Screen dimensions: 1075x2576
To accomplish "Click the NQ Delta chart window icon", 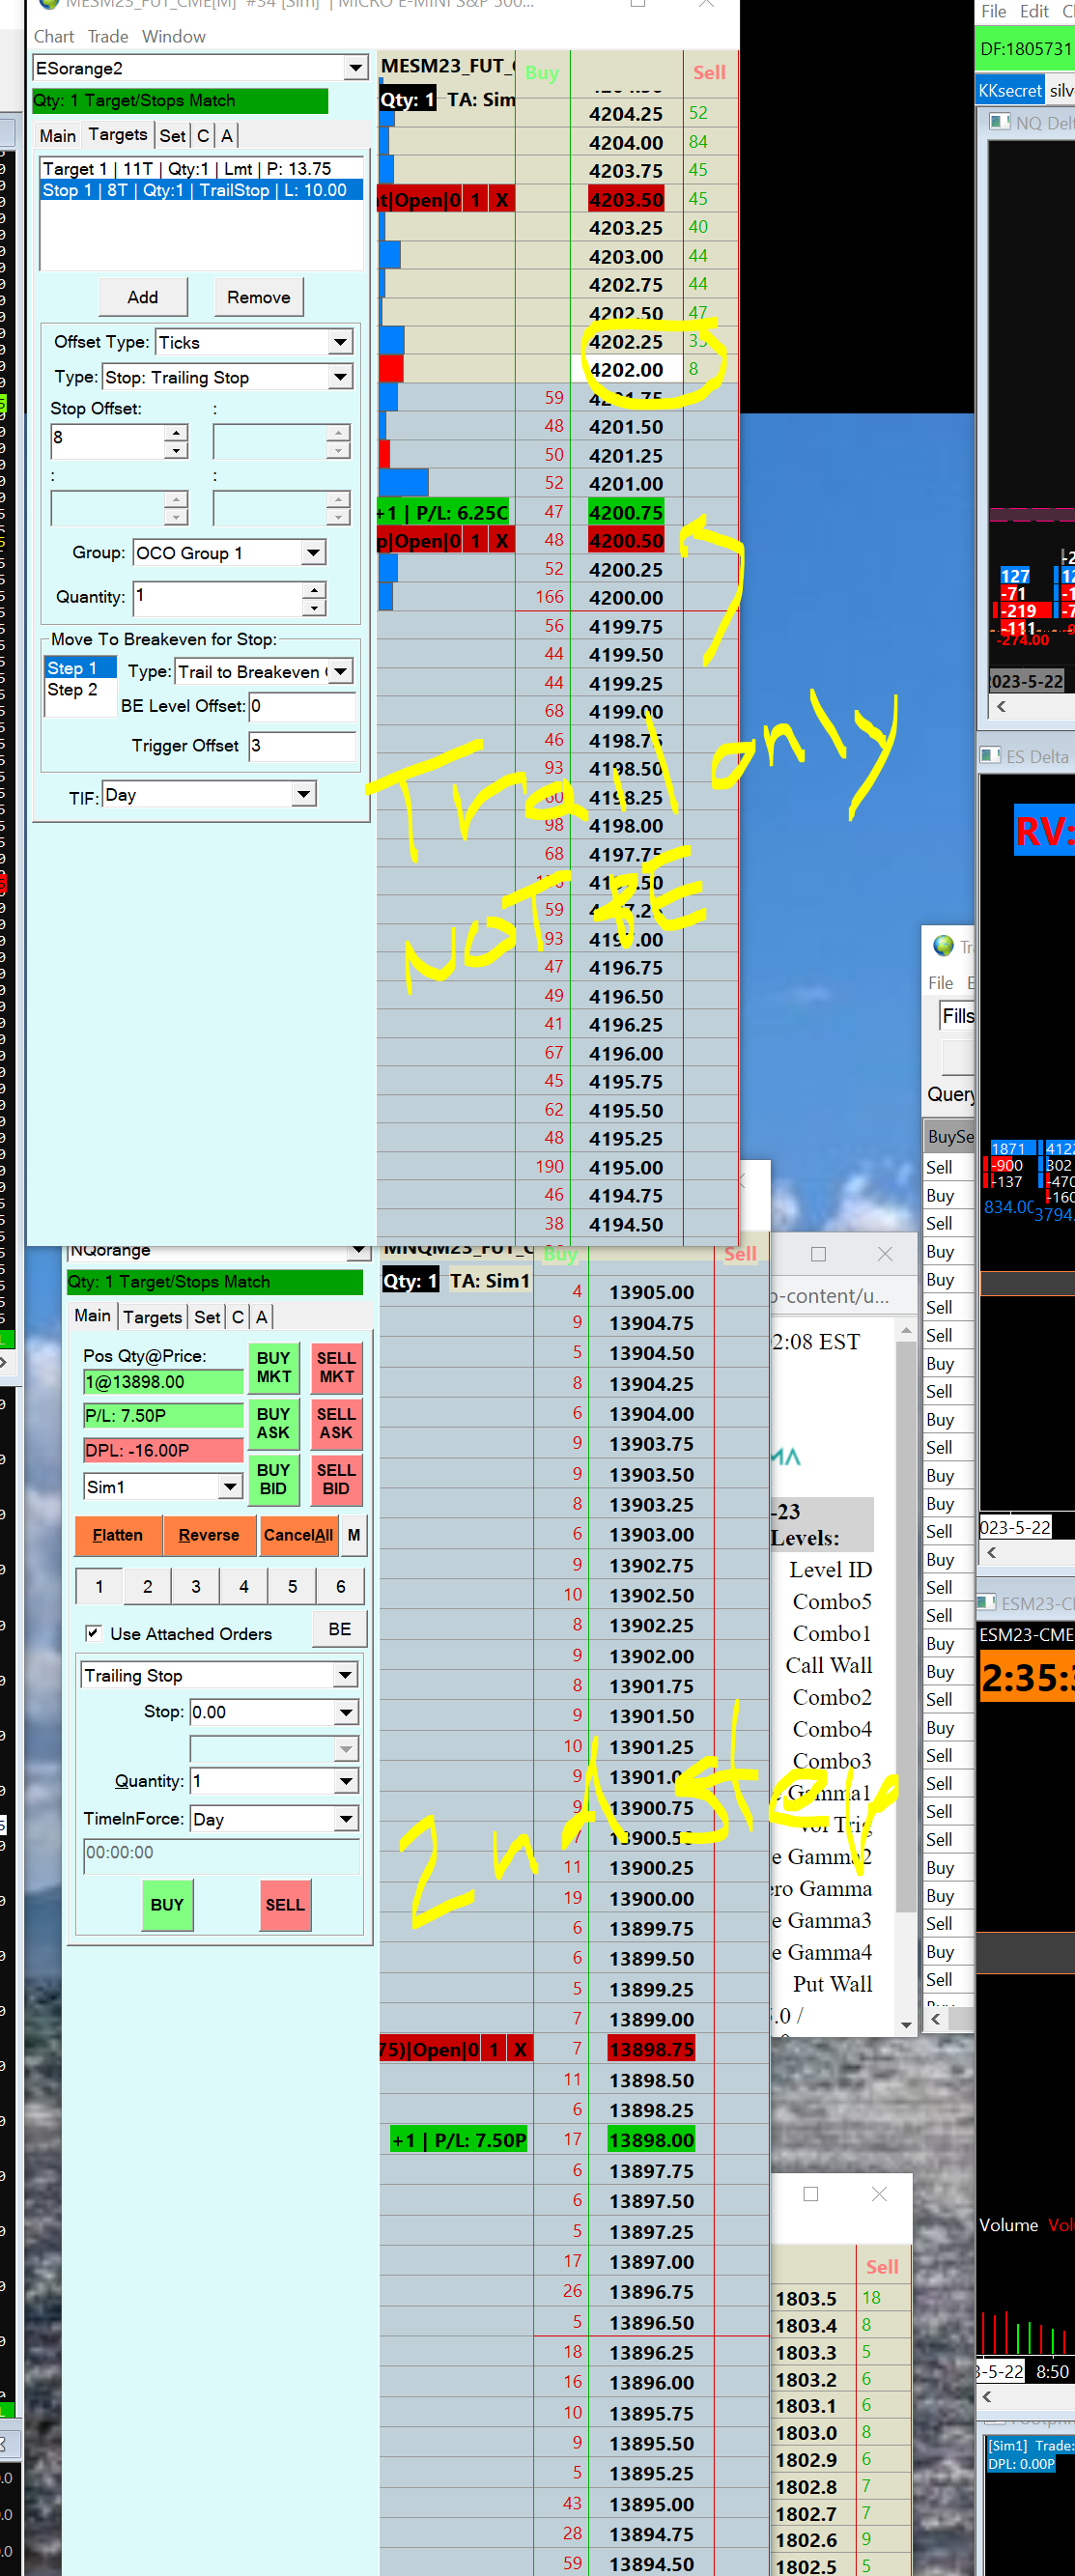I will (999, 122).
